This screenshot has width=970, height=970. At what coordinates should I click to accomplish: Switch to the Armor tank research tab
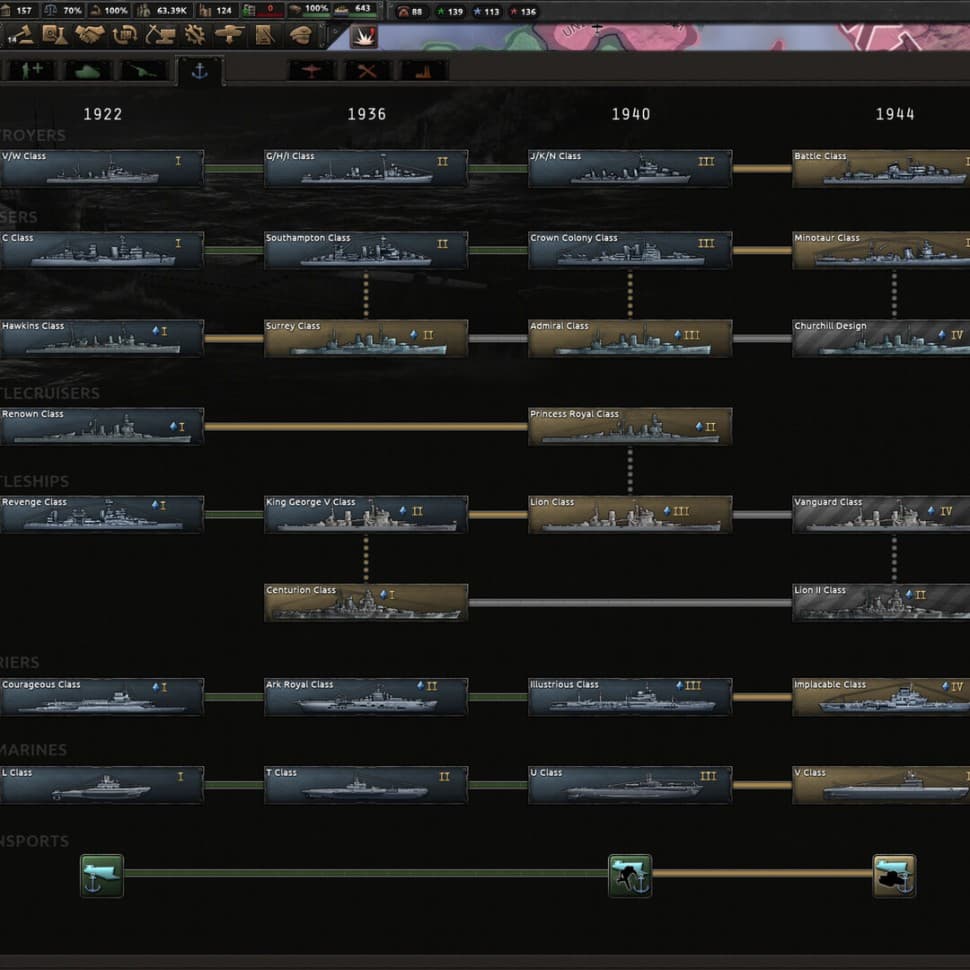pos(87,71)
